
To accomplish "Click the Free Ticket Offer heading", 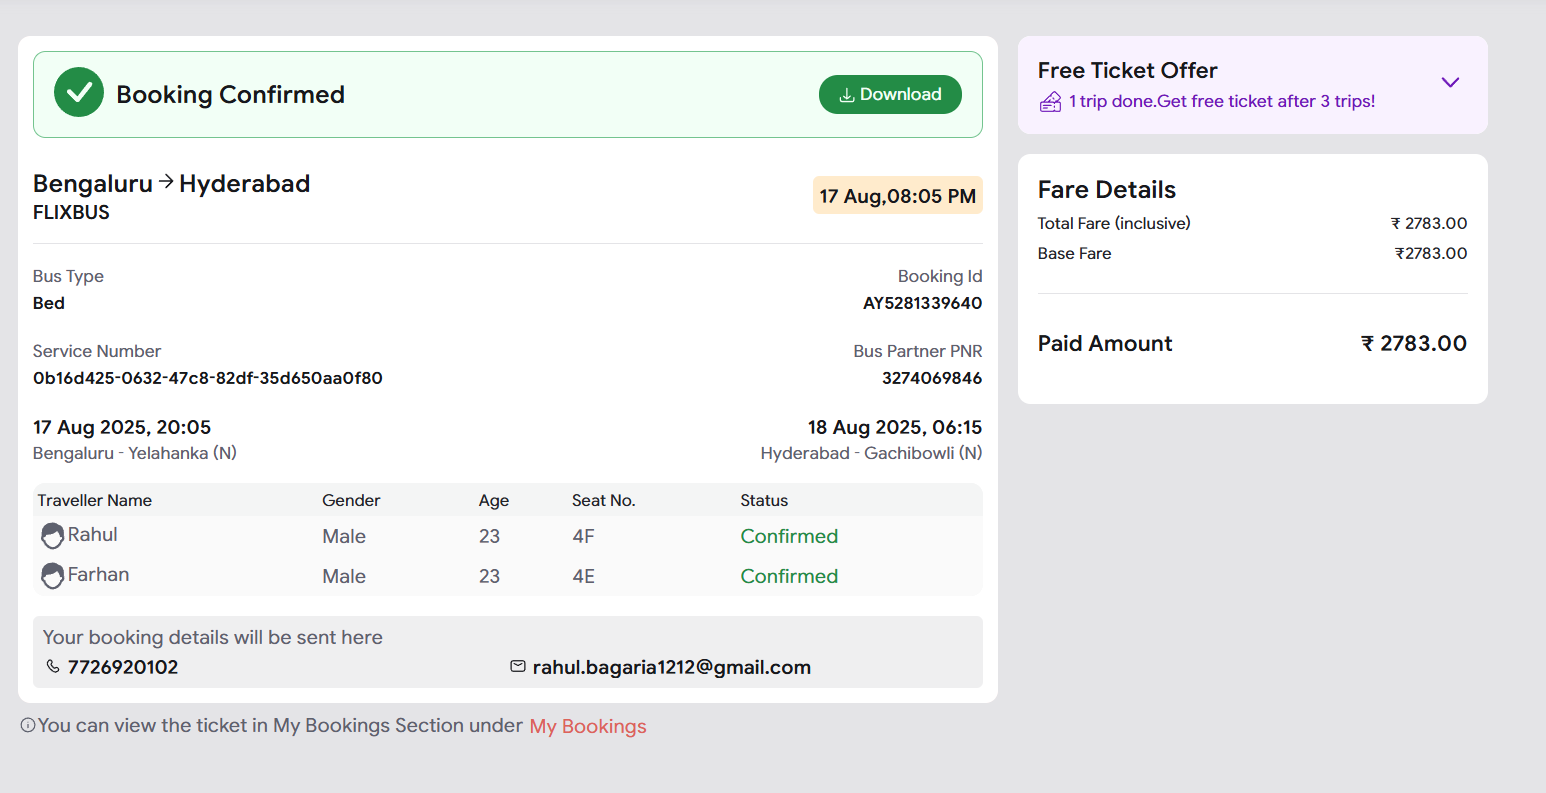I will (x=1127, y=70).
